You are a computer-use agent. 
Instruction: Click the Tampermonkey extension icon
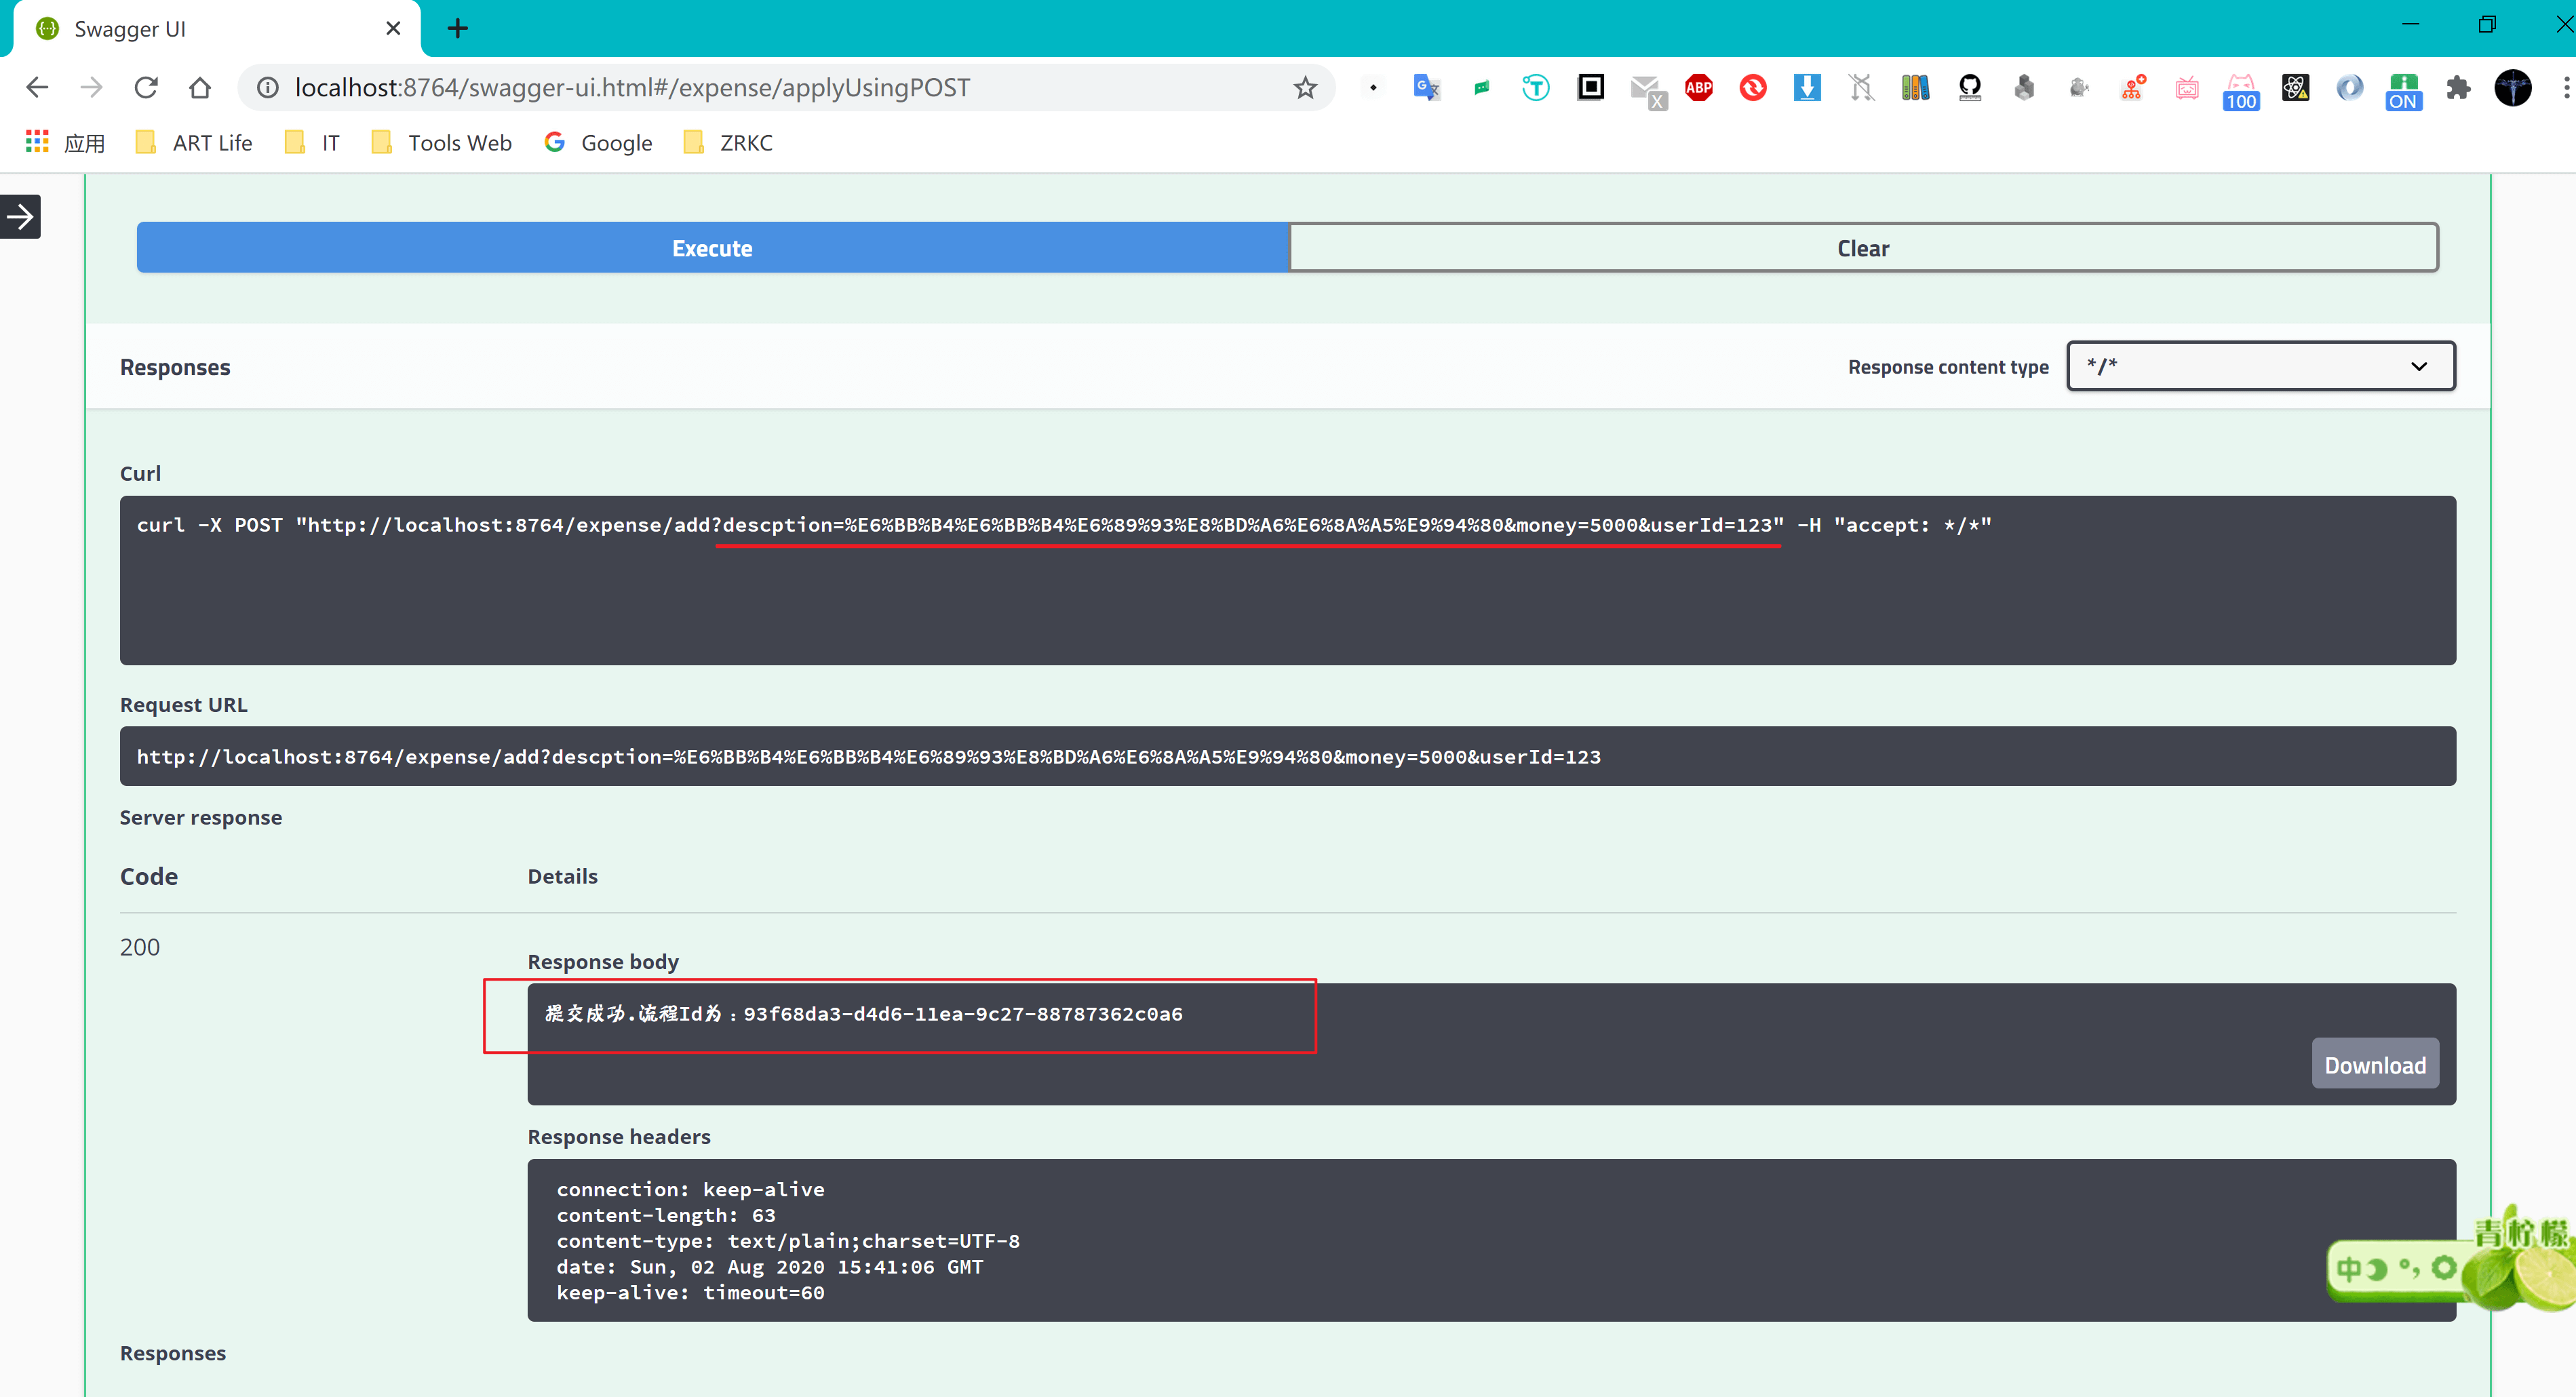pyautogui.click(x=1535, y=87)
